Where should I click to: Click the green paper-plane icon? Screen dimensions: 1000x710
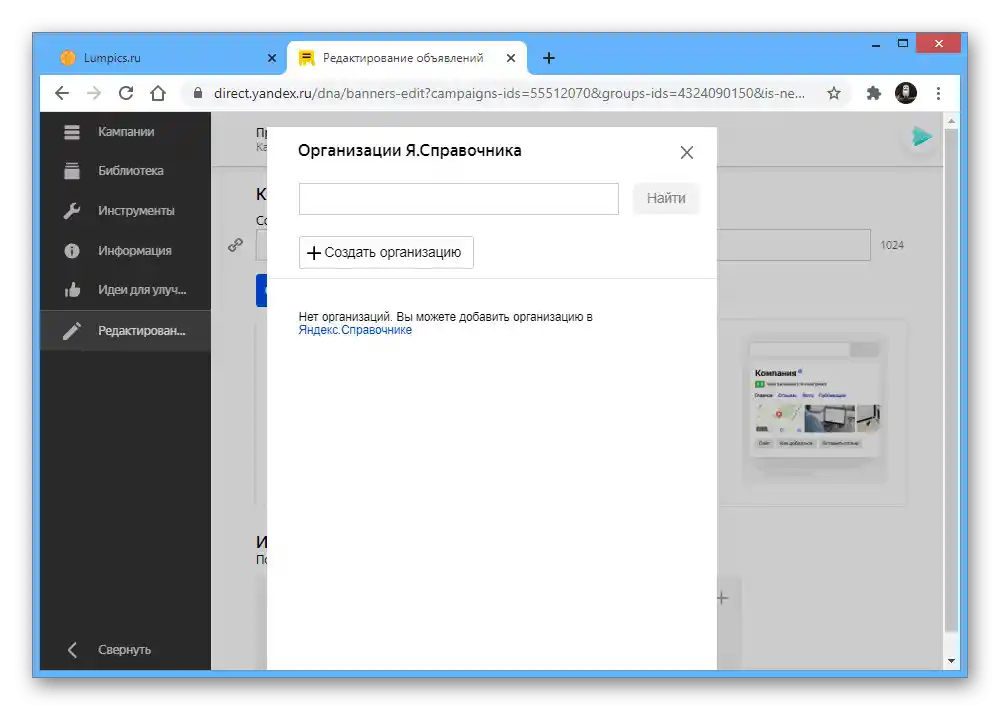coord(921,137)
